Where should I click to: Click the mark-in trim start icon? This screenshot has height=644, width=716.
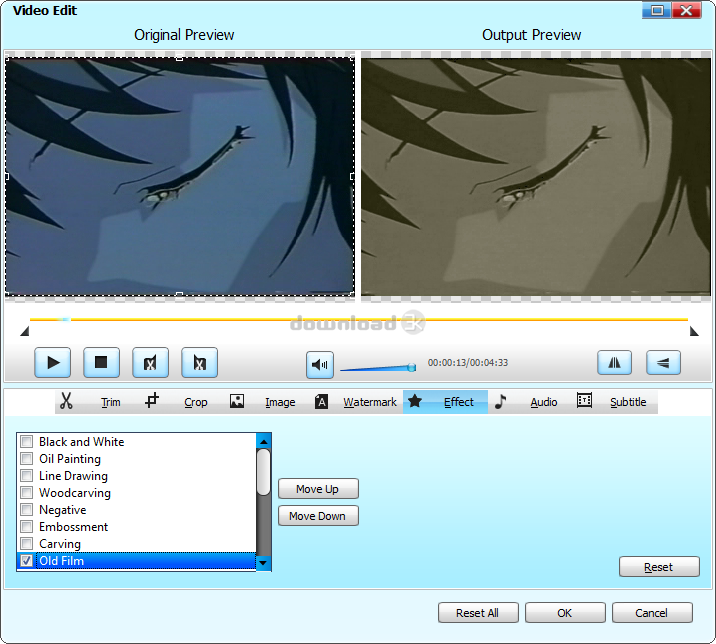click(x=150, y=362)
